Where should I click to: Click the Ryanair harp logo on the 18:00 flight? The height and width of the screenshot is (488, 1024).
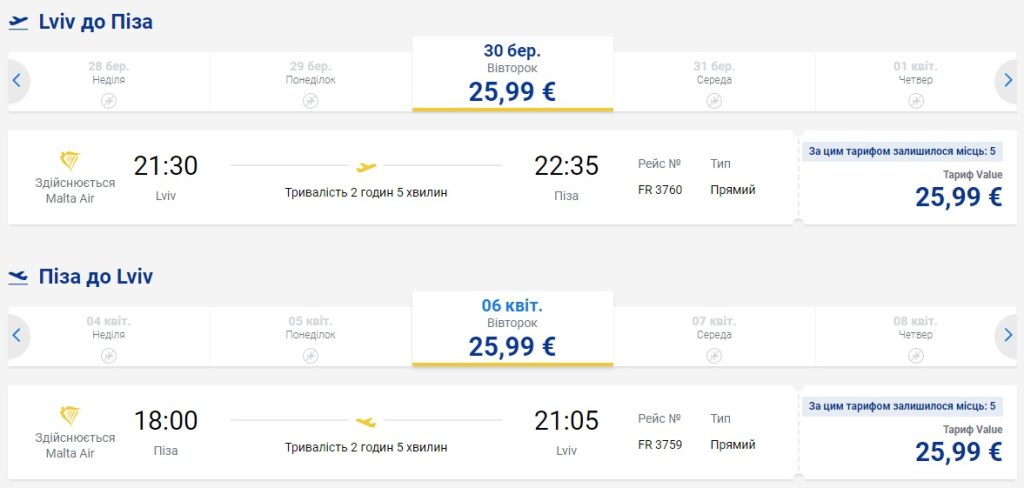(70, 415)
